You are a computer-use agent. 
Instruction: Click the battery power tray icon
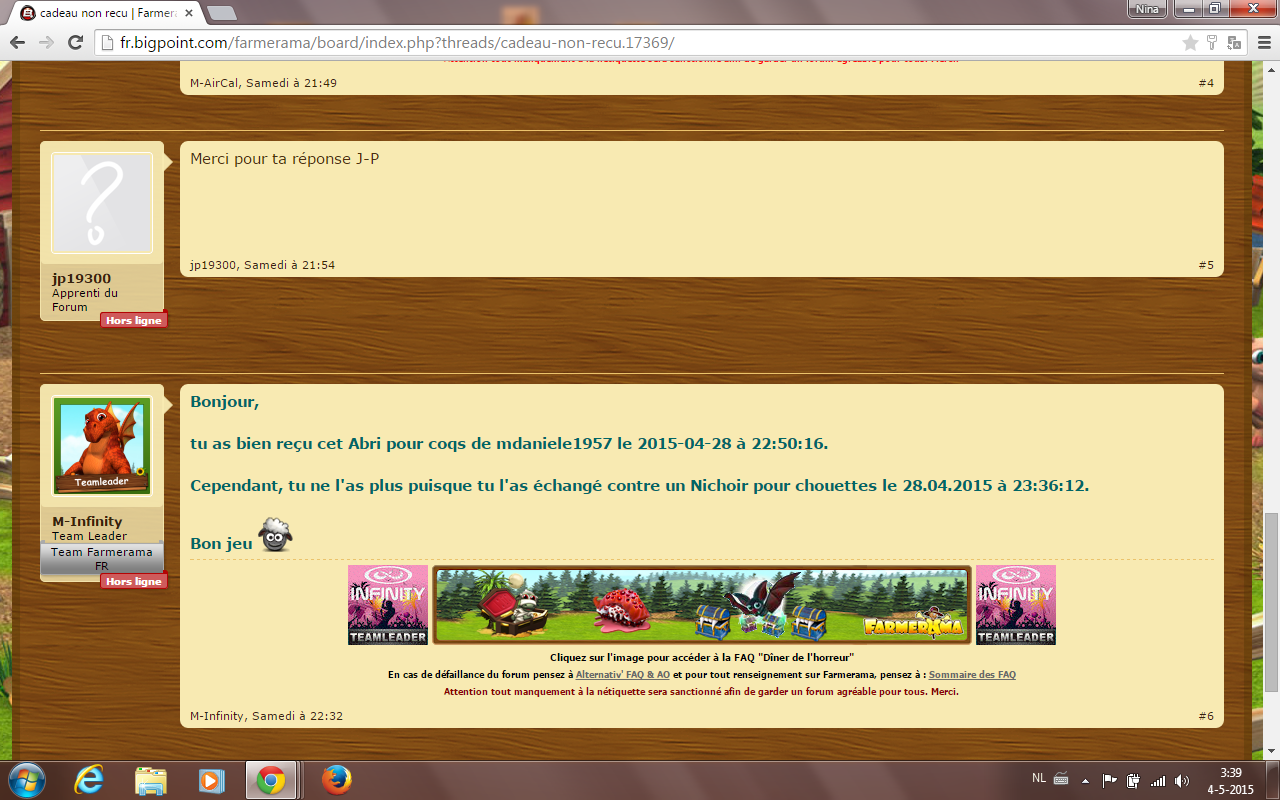(1133, 780)
